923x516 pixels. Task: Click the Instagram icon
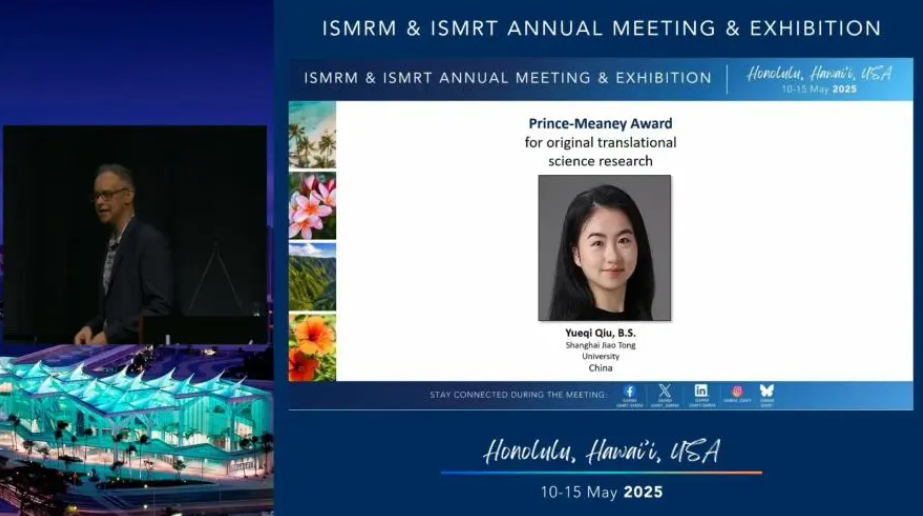737,391
